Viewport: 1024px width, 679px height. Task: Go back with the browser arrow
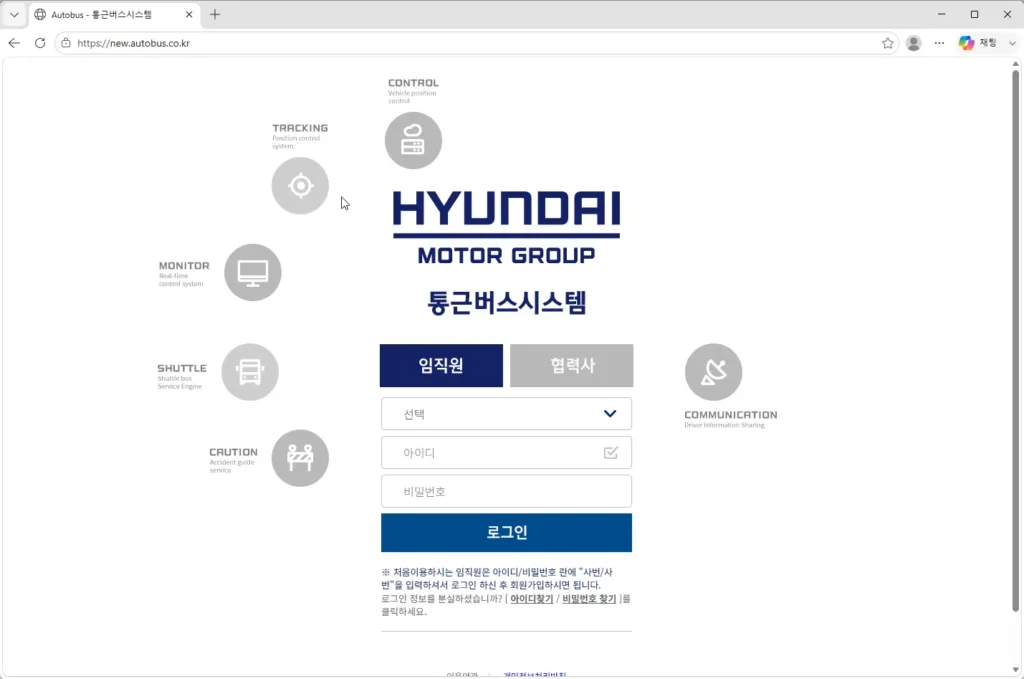pos(14,43)
